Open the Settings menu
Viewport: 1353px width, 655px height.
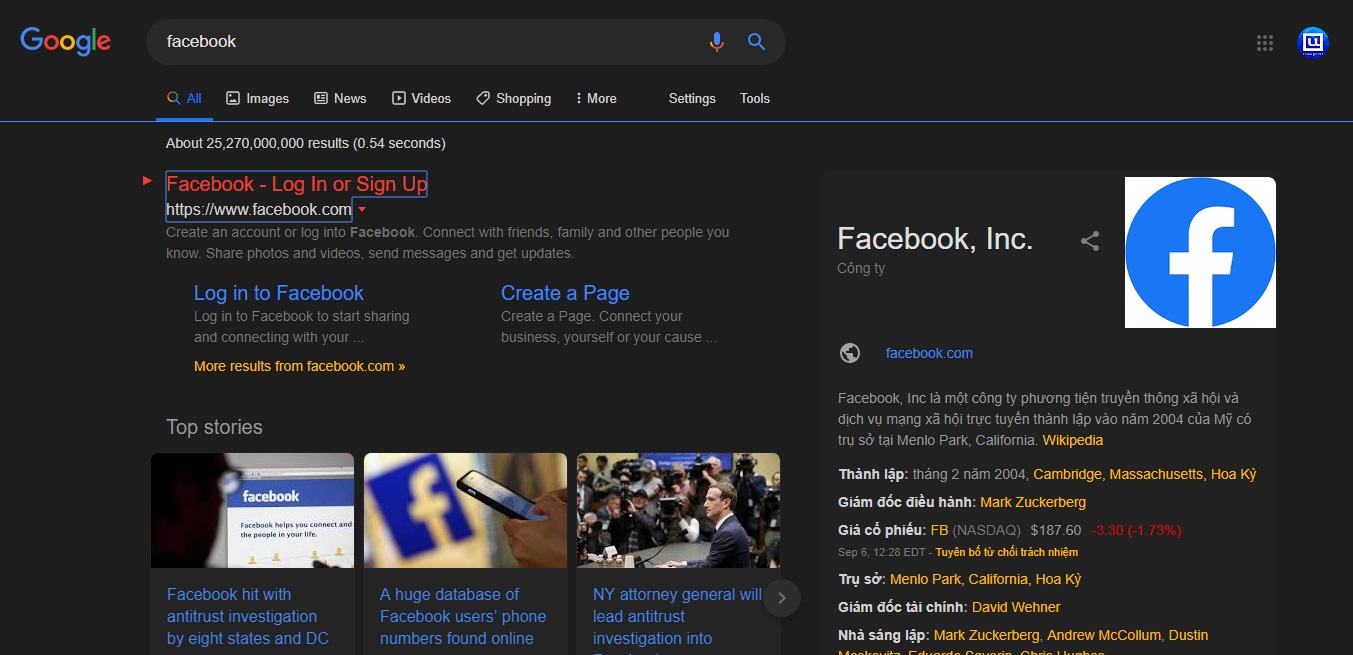click(692, 98)
